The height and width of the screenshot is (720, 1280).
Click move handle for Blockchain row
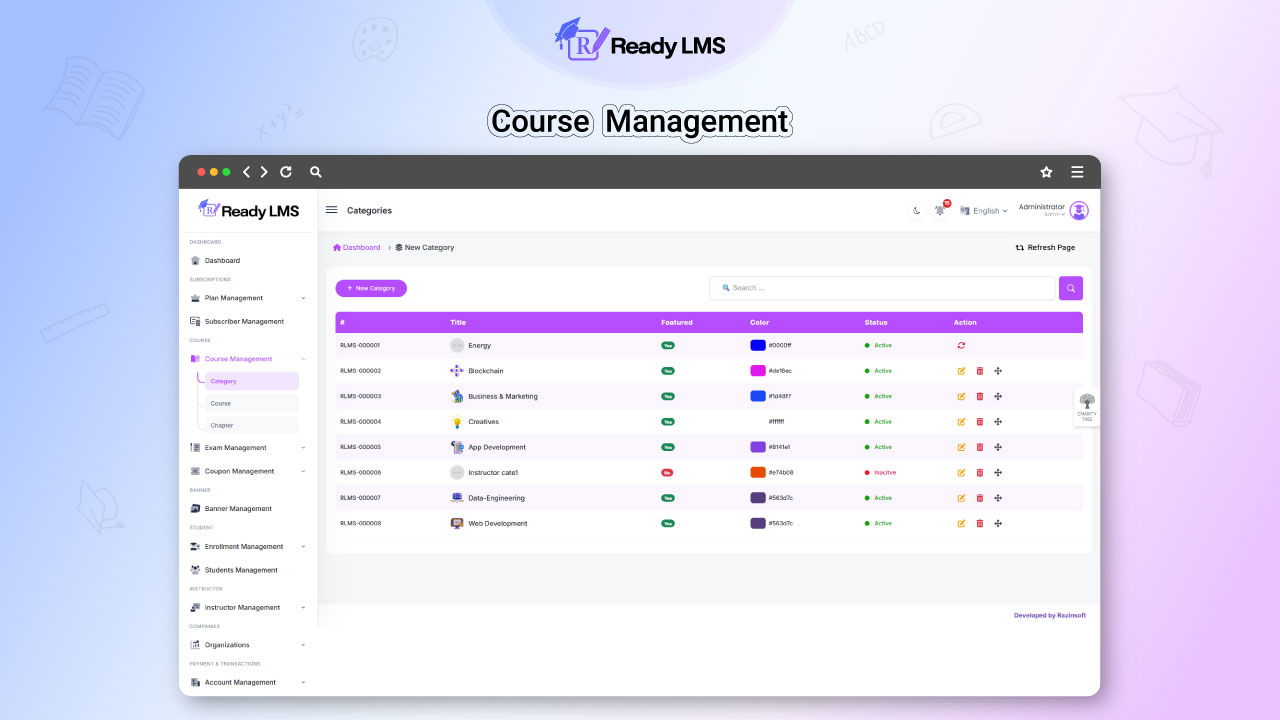998,371
